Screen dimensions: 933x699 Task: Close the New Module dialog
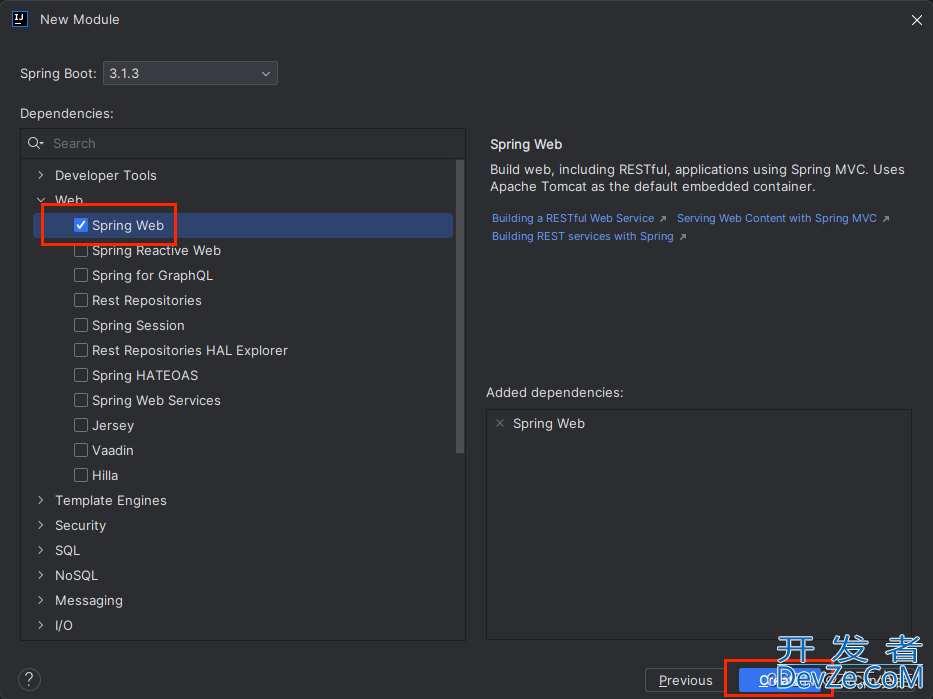916,20
